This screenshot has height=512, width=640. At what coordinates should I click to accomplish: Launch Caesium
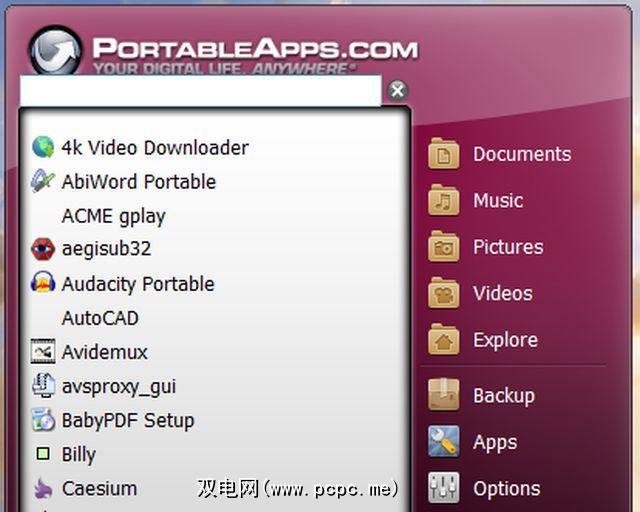99,488
